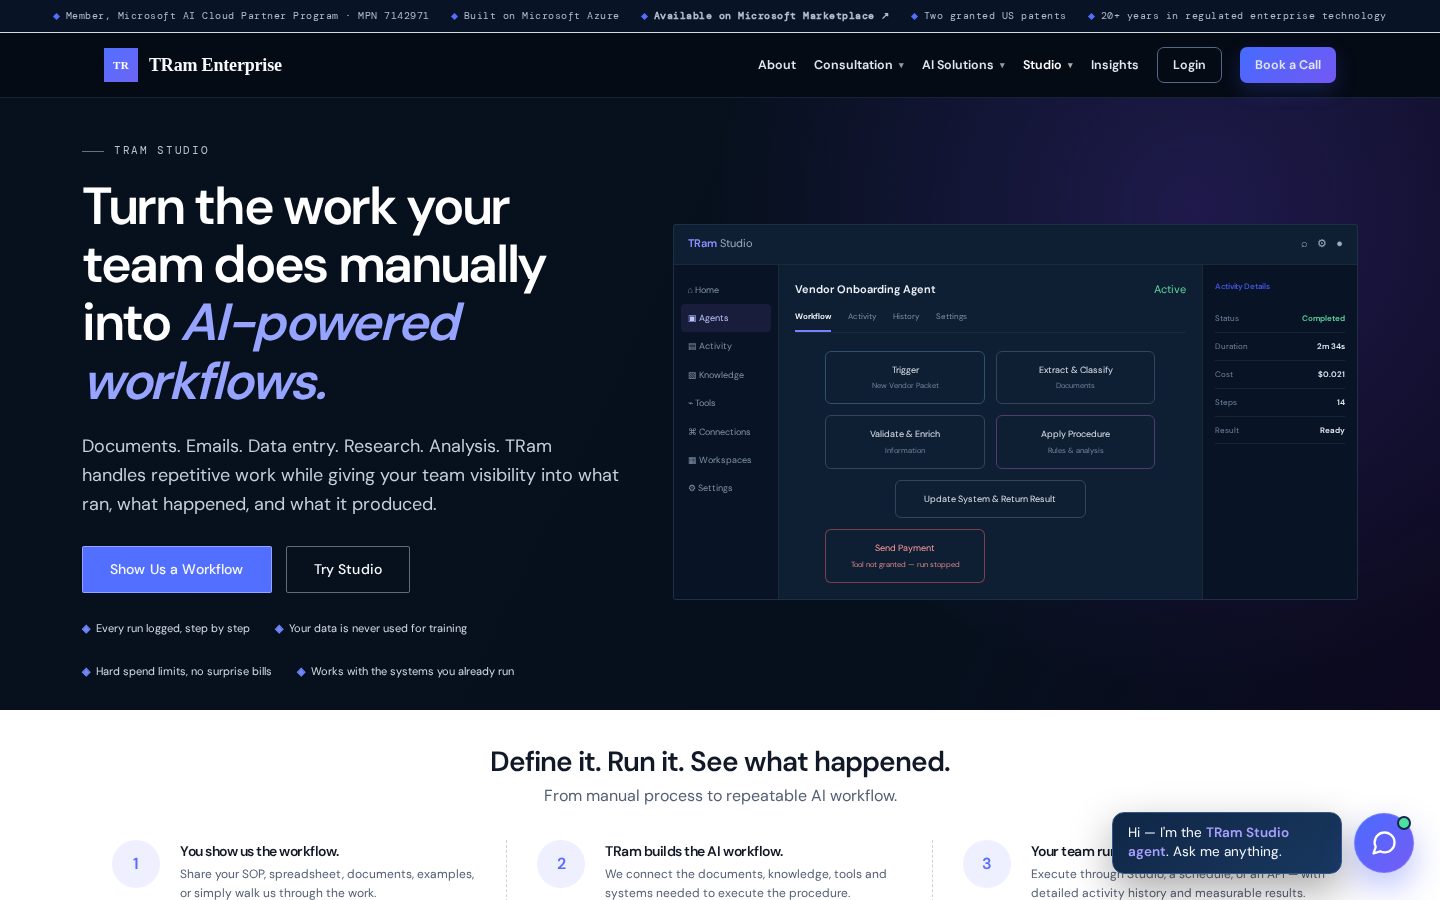The width and height of the screenshot is (1440, 900).
Task: Click gear icon in TRam Studio header
Action: [1322, 244]
